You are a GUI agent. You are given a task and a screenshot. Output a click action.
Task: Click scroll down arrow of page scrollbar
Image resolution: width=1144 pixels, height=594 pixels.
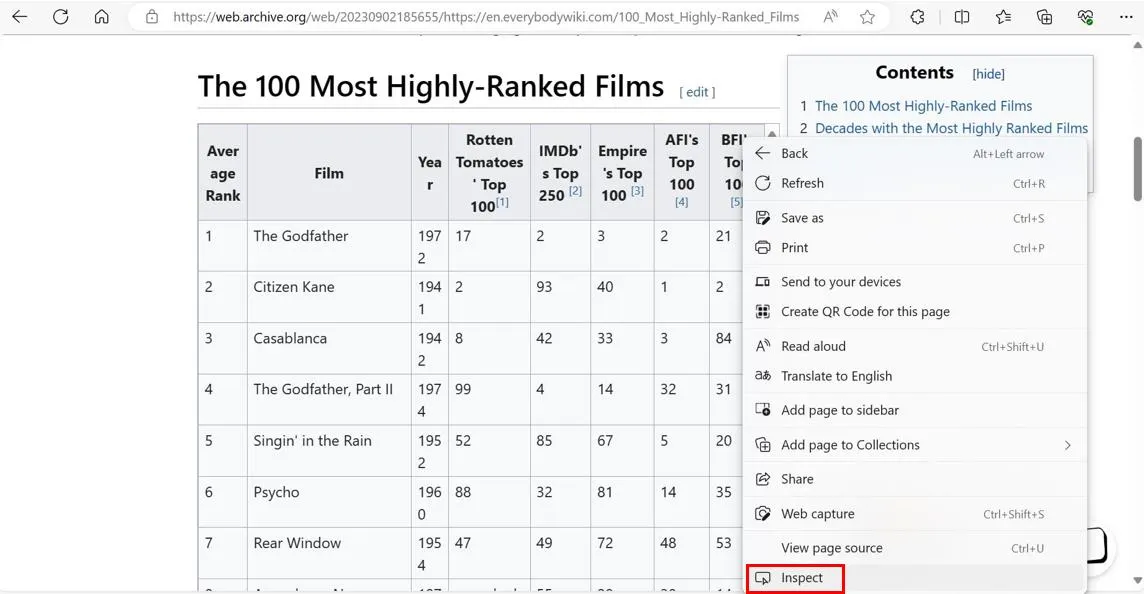(x=1137, y=580)
